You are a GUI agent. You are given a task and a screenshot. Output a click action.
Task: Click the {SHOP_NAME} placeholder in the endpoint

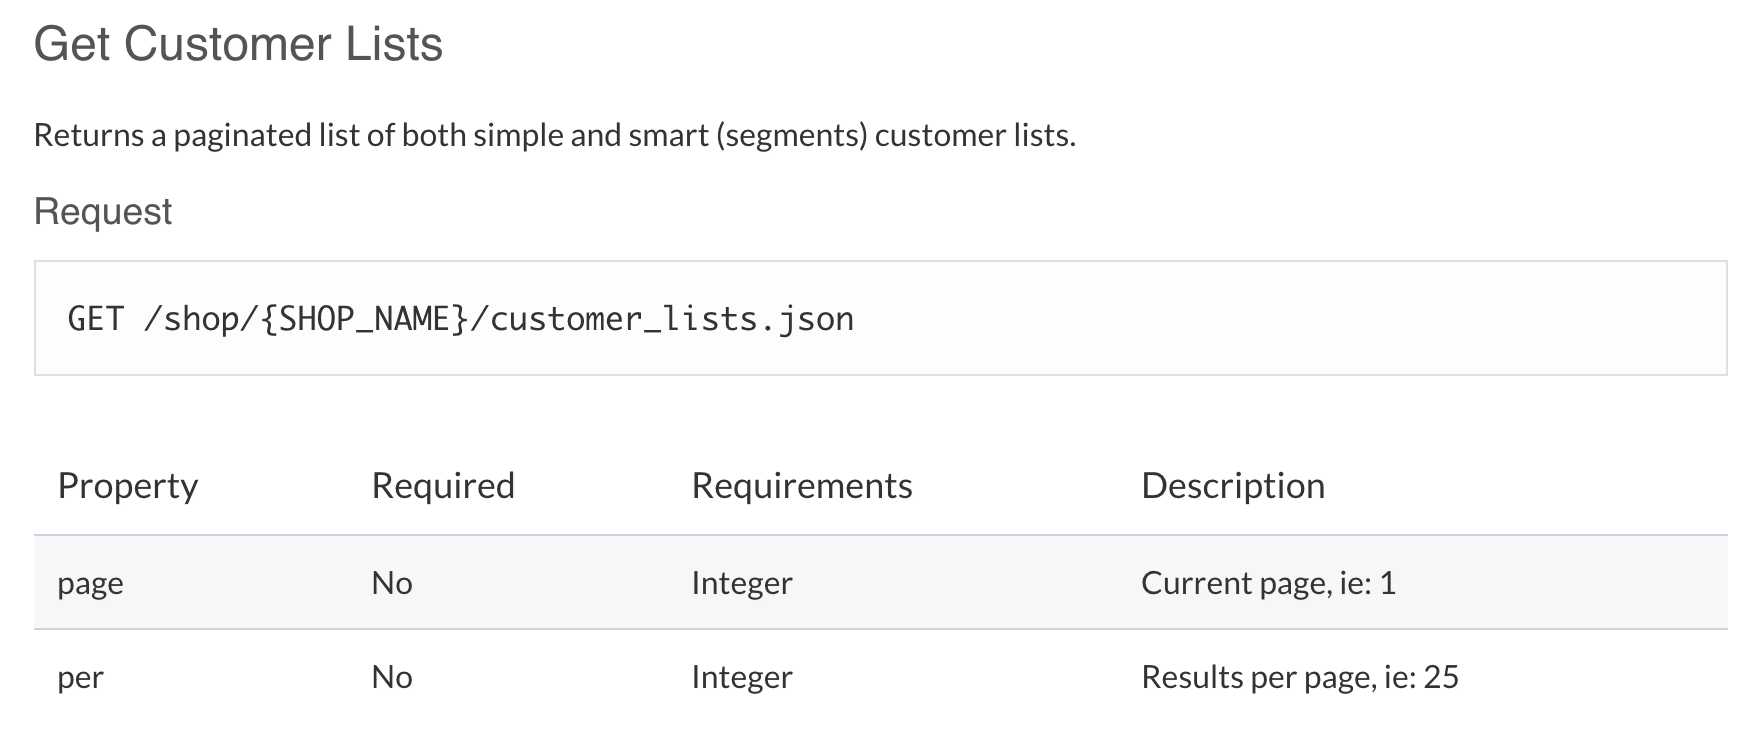pyautogui.click(x=364, y=319)
